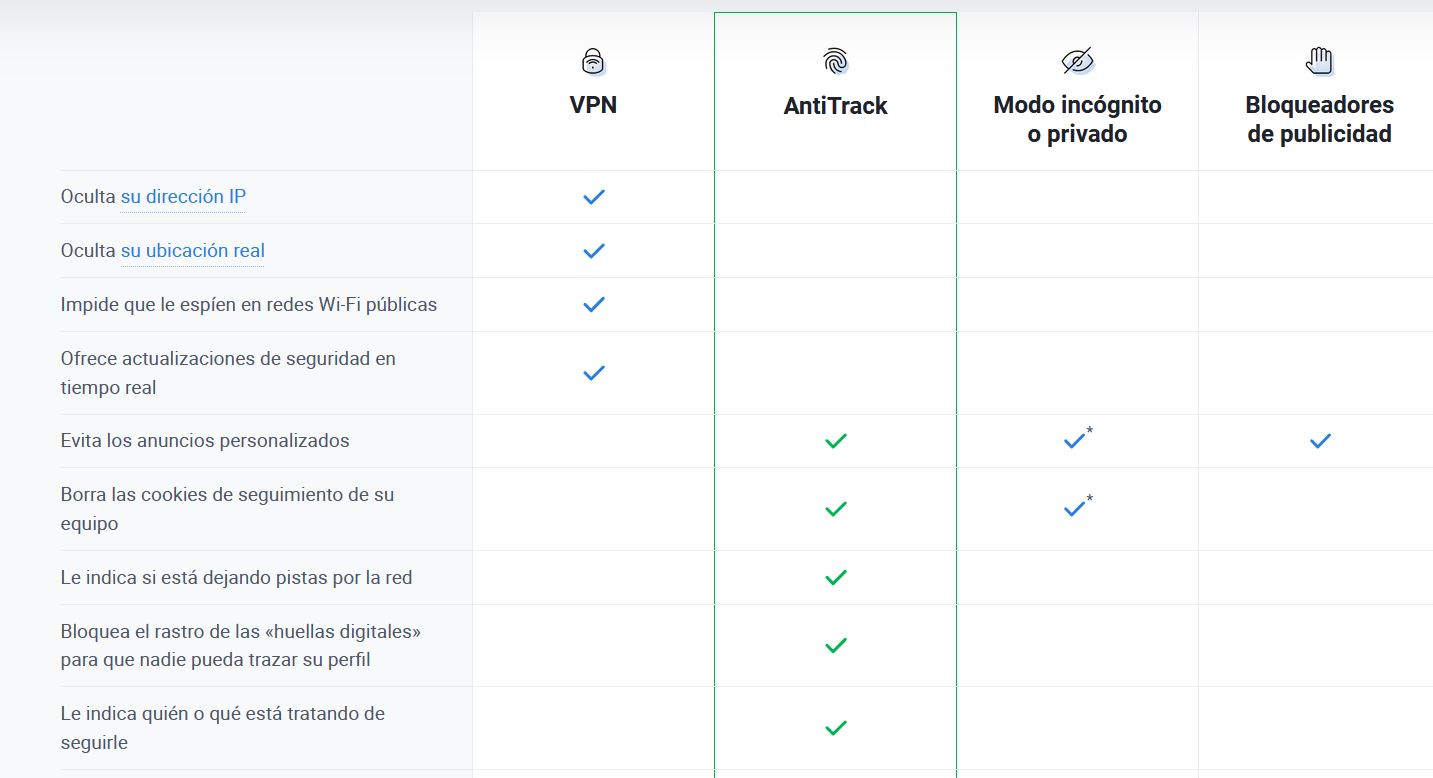Select the VPN column heading
1433x778 pixels.
(x=593, y=105)
